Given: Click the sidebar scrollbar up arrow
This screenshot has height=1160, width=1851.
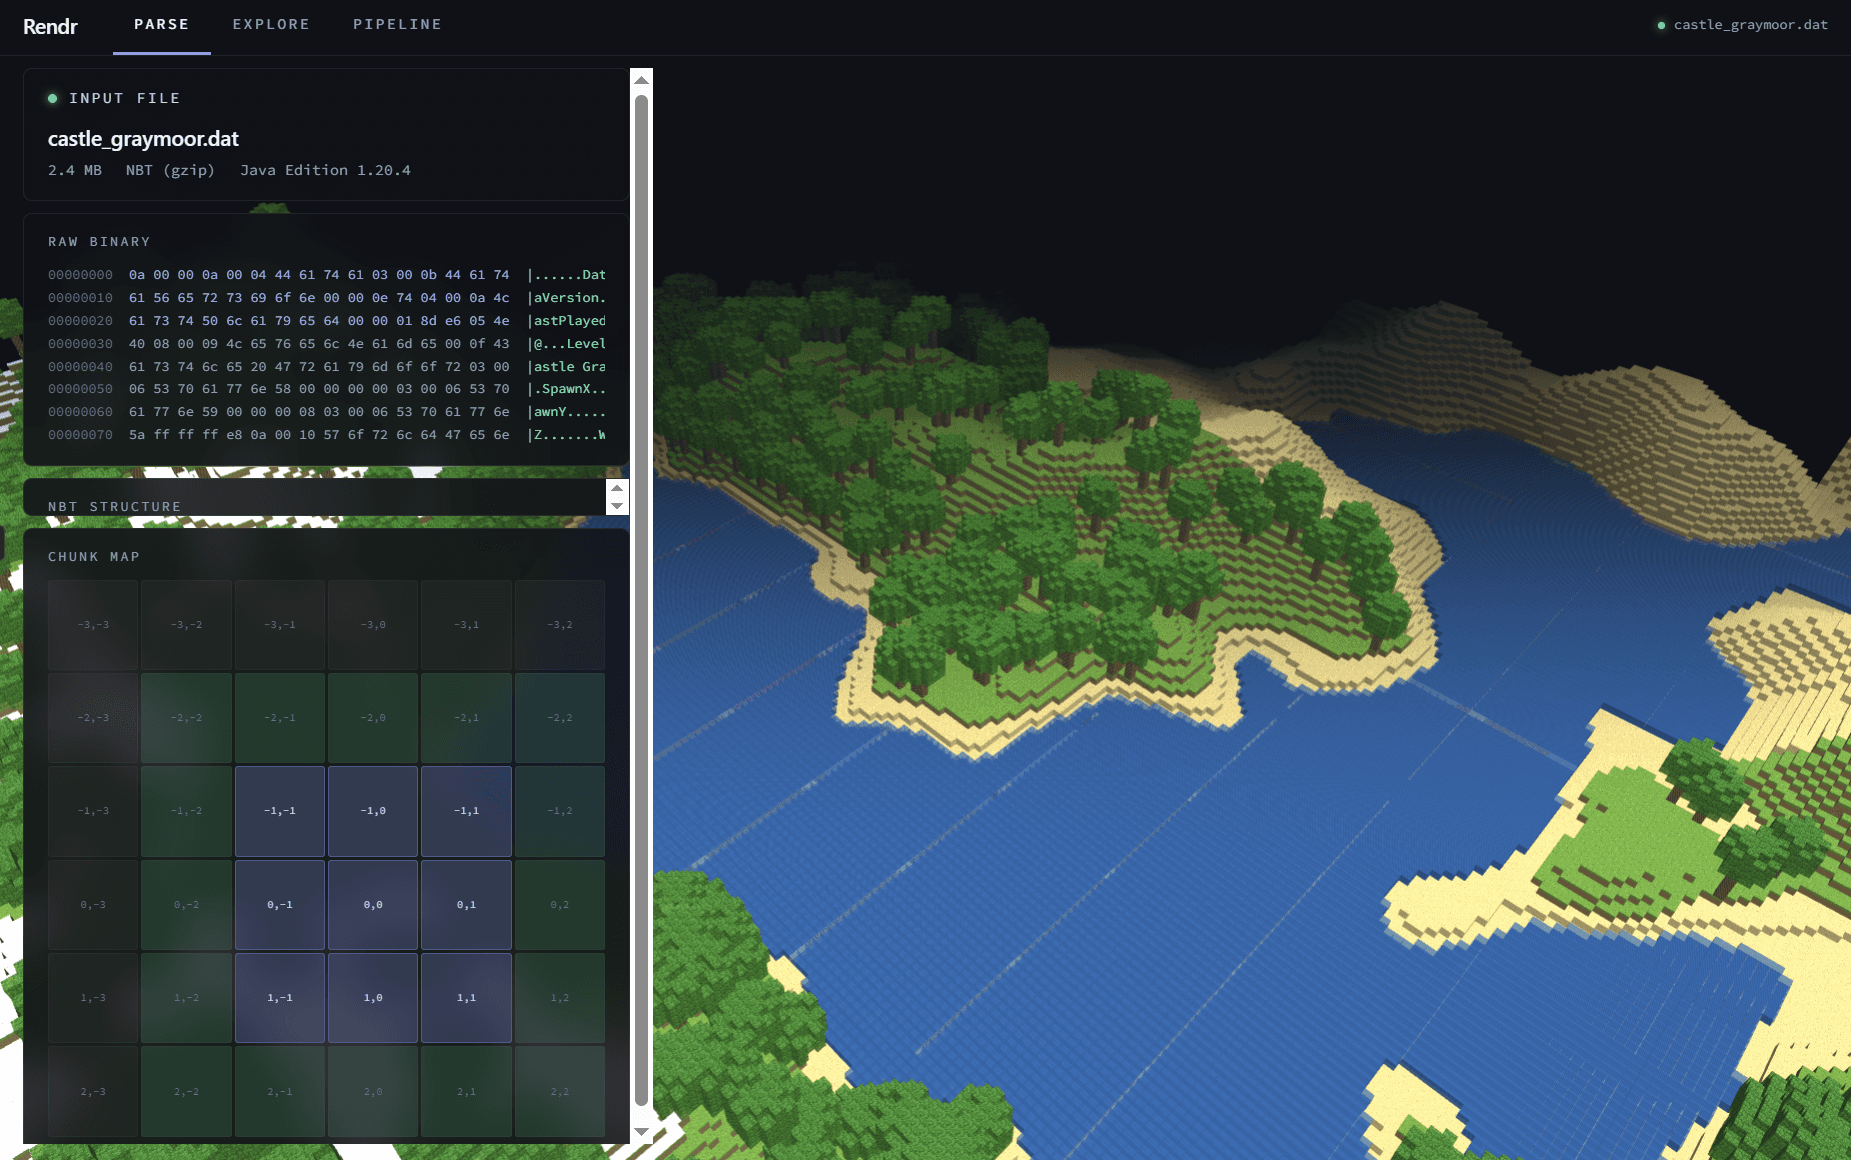Looking at the screenshot, I should pyautogui.click(x=642, y=80).
